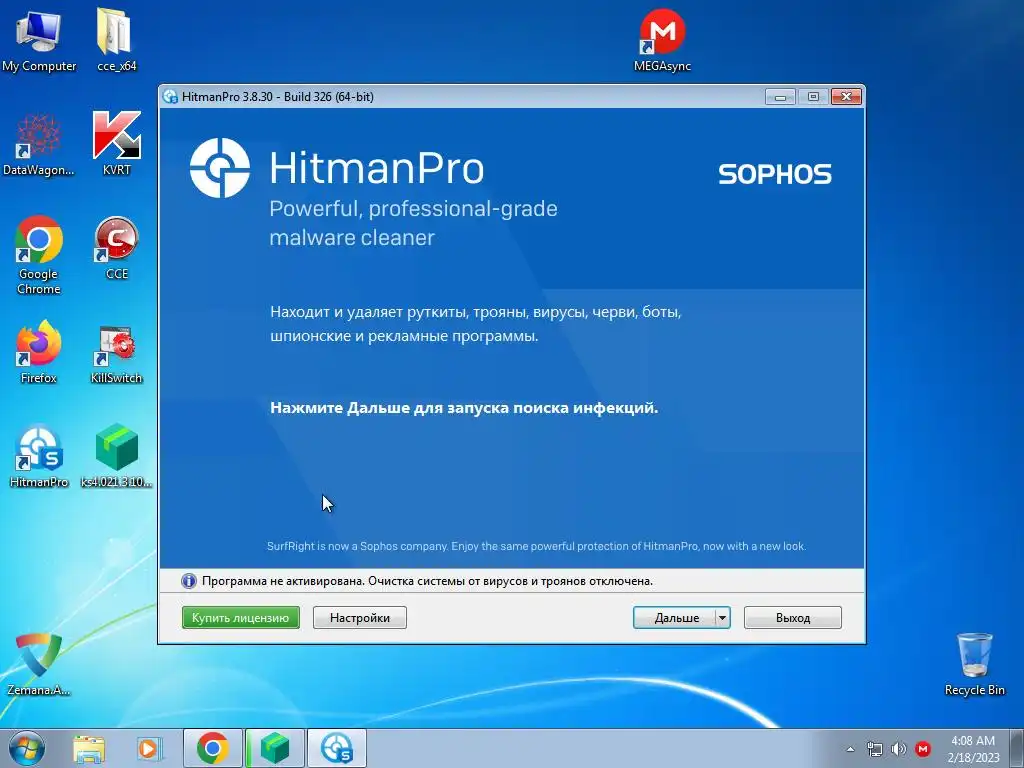Show hidden system tray icons

pos(850,749)
